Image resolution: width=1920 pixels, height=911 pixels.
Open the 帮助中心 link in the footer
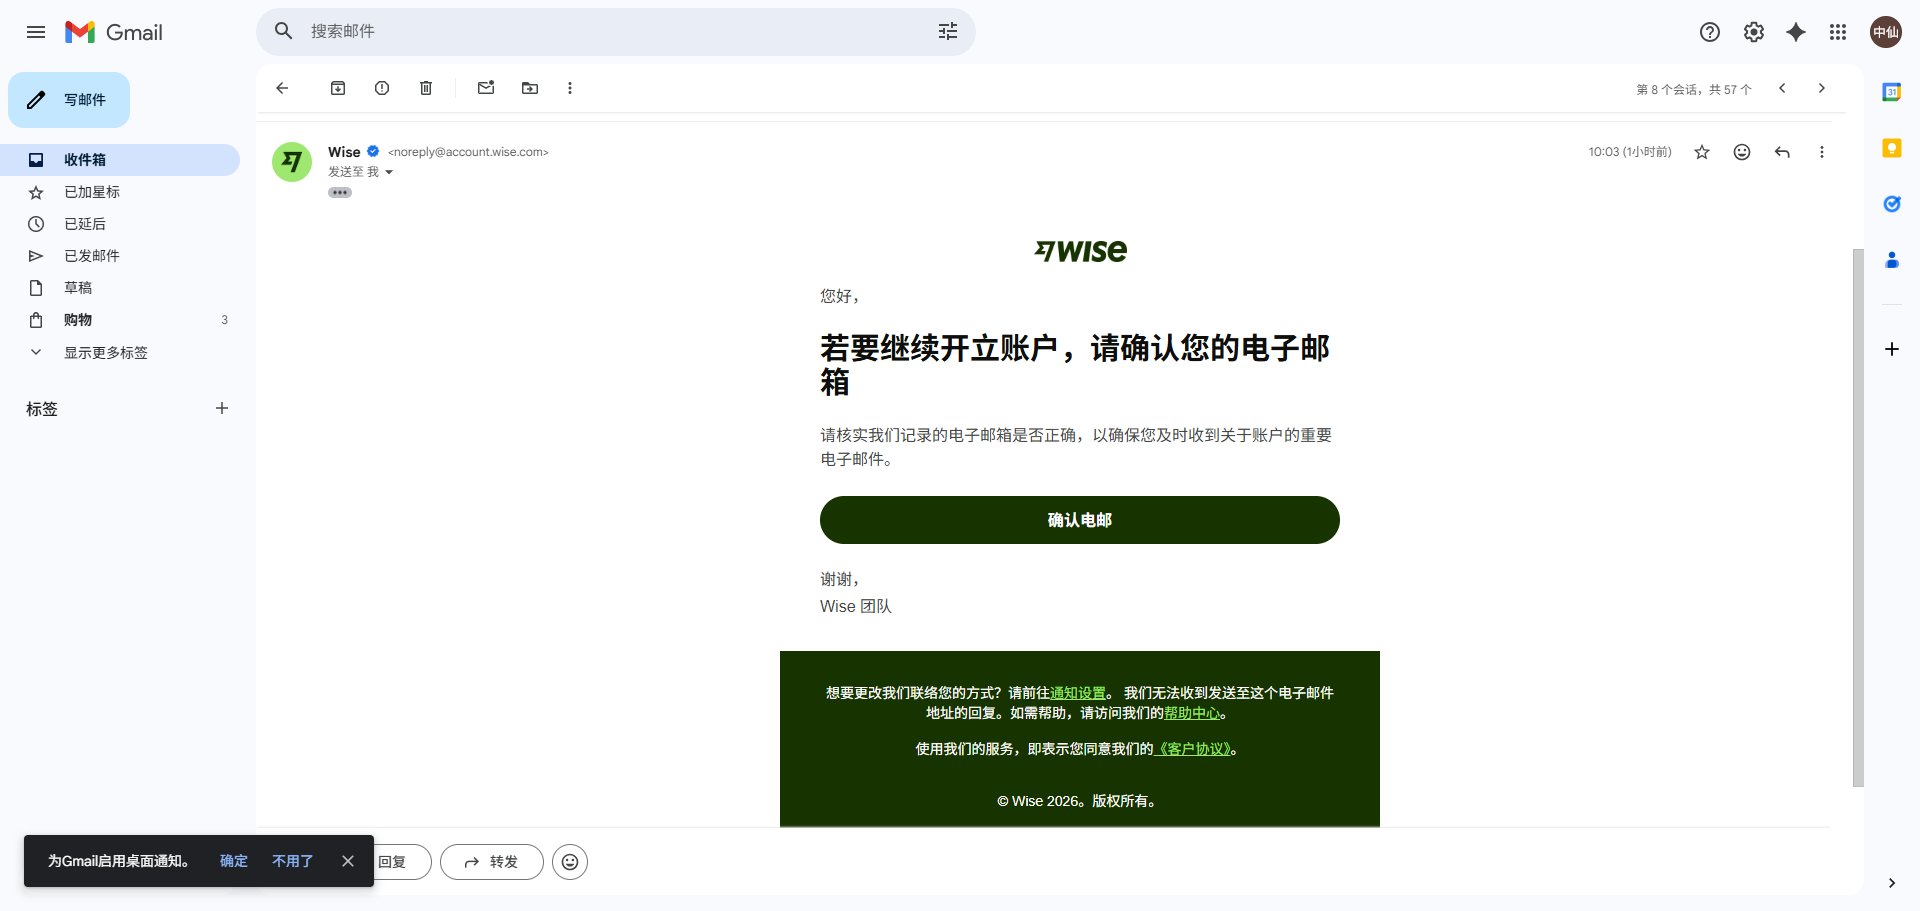(x=1191, y=713)
